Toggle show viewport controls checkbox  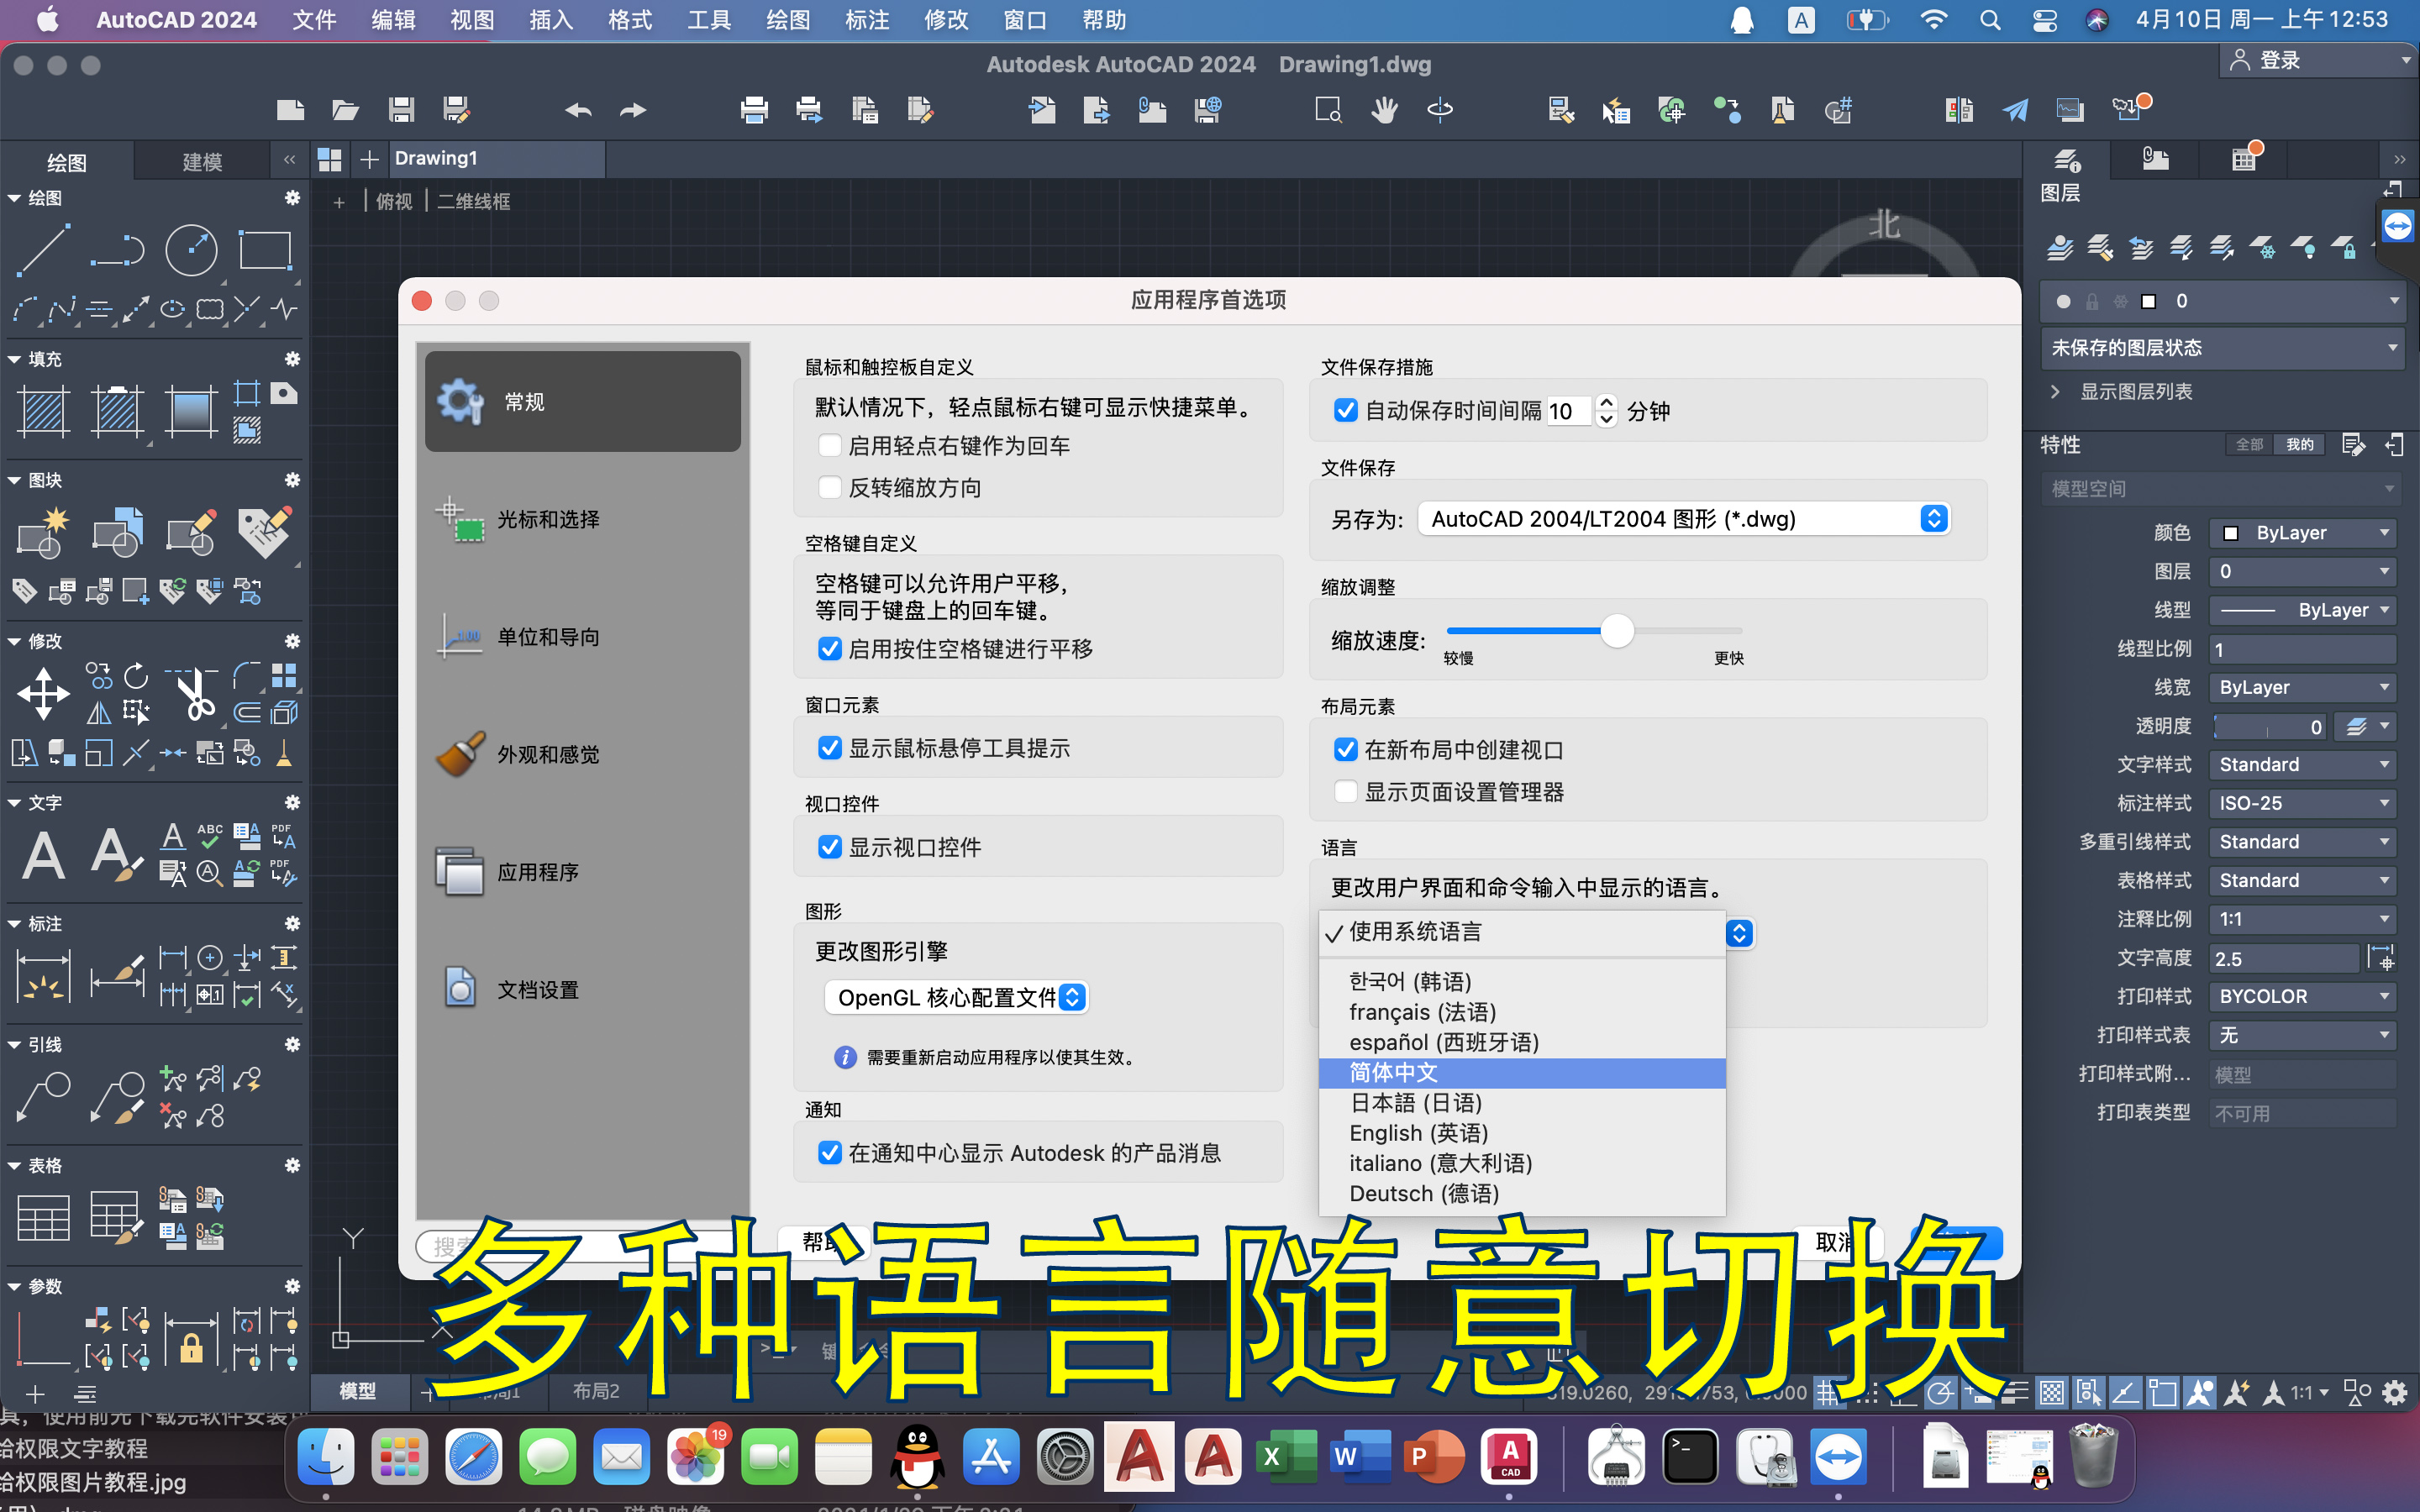click(x=829, y=846)
